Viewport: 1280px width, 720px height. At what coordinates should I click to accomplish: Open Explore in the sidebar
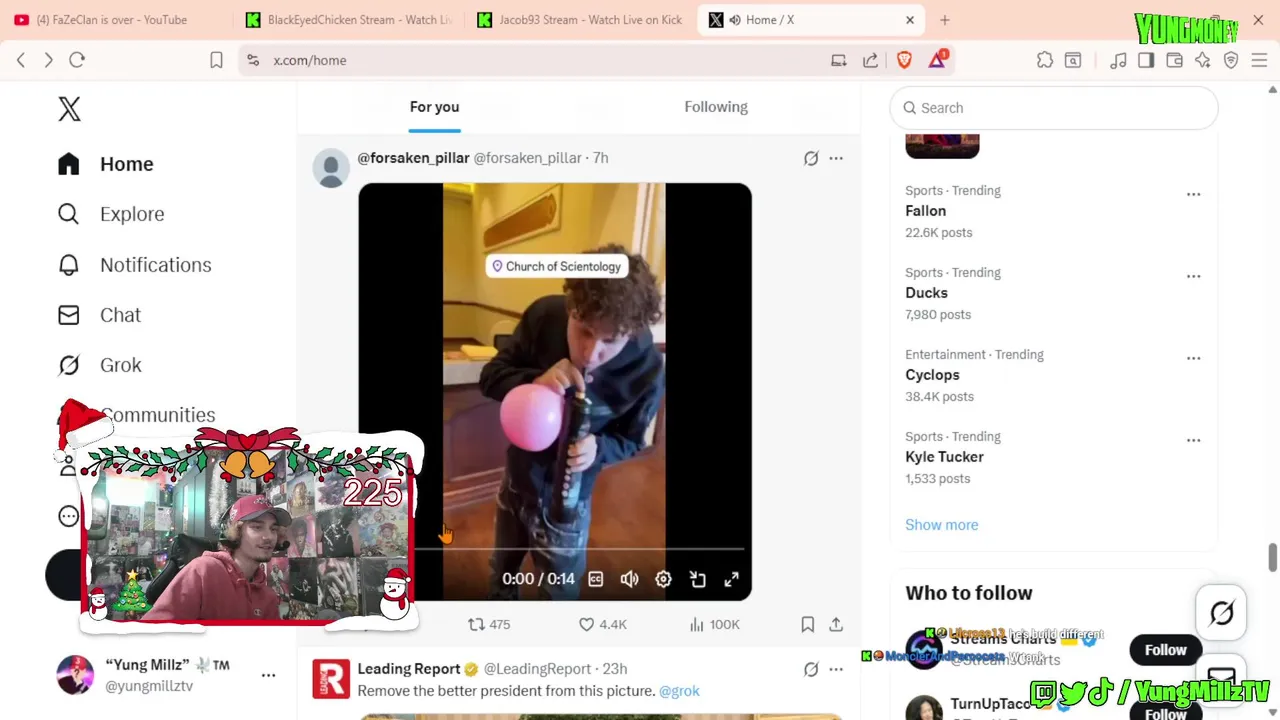pyautogui.click(x=111, y=214)
